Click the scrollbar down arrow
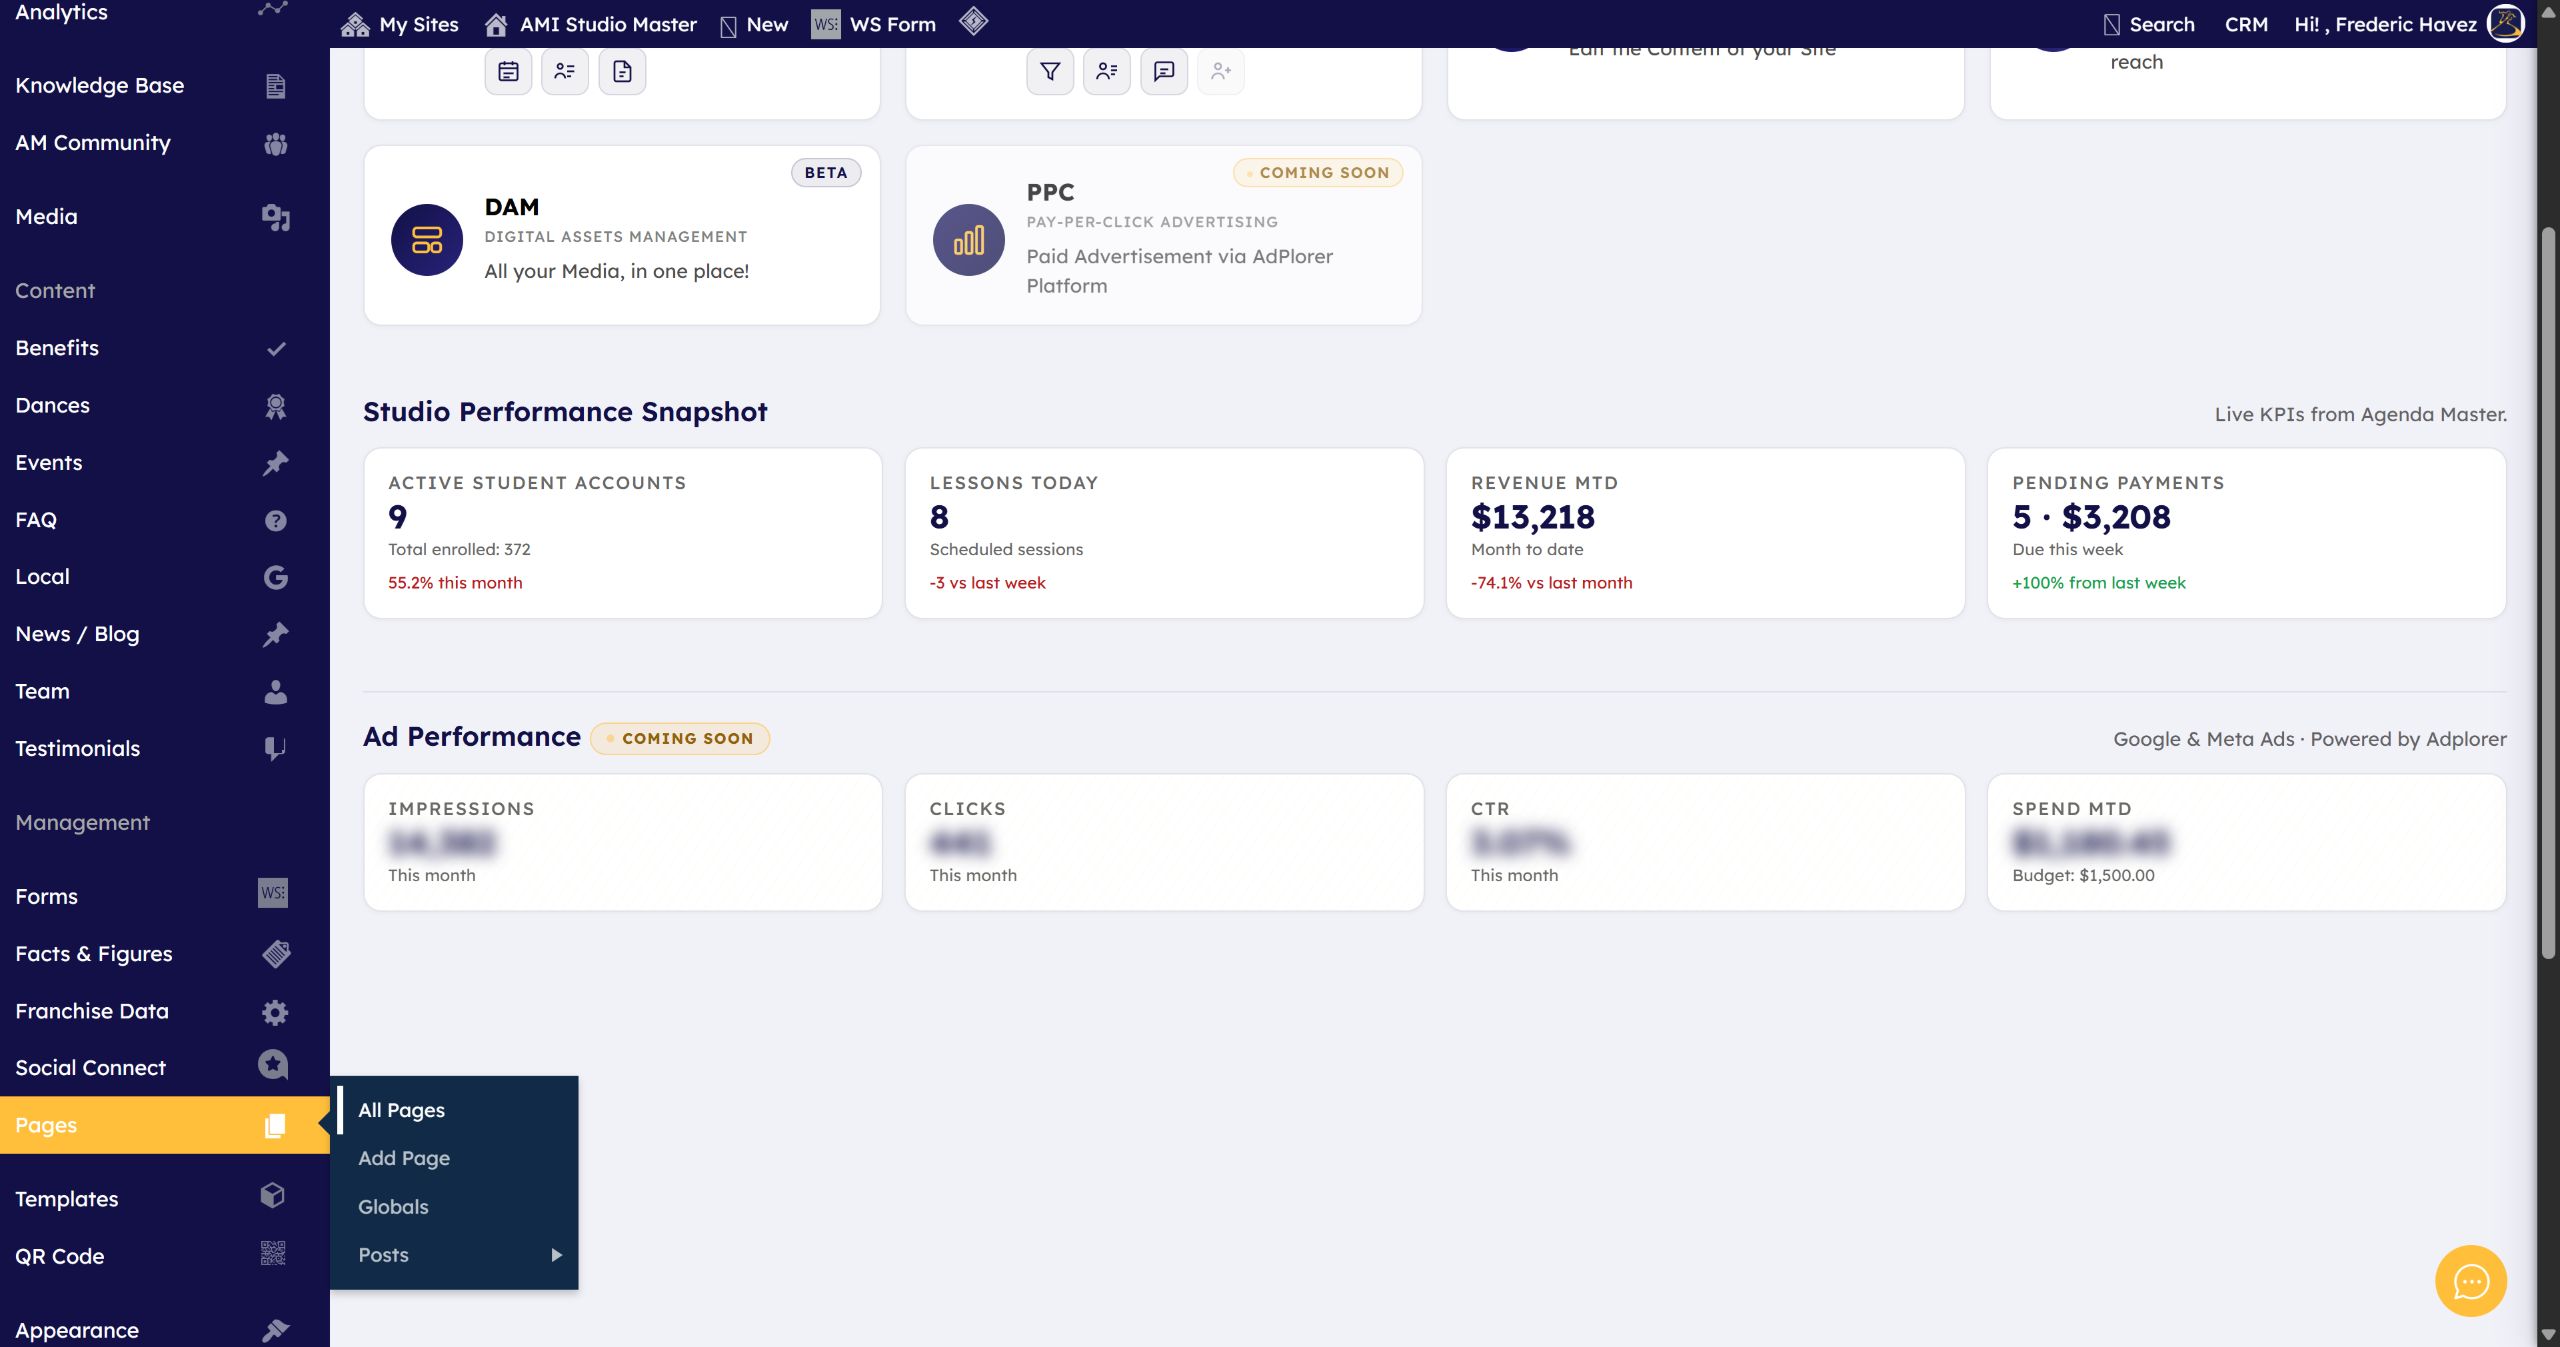Screen dimensions: 2560x1347 tap(2549, 1335)
